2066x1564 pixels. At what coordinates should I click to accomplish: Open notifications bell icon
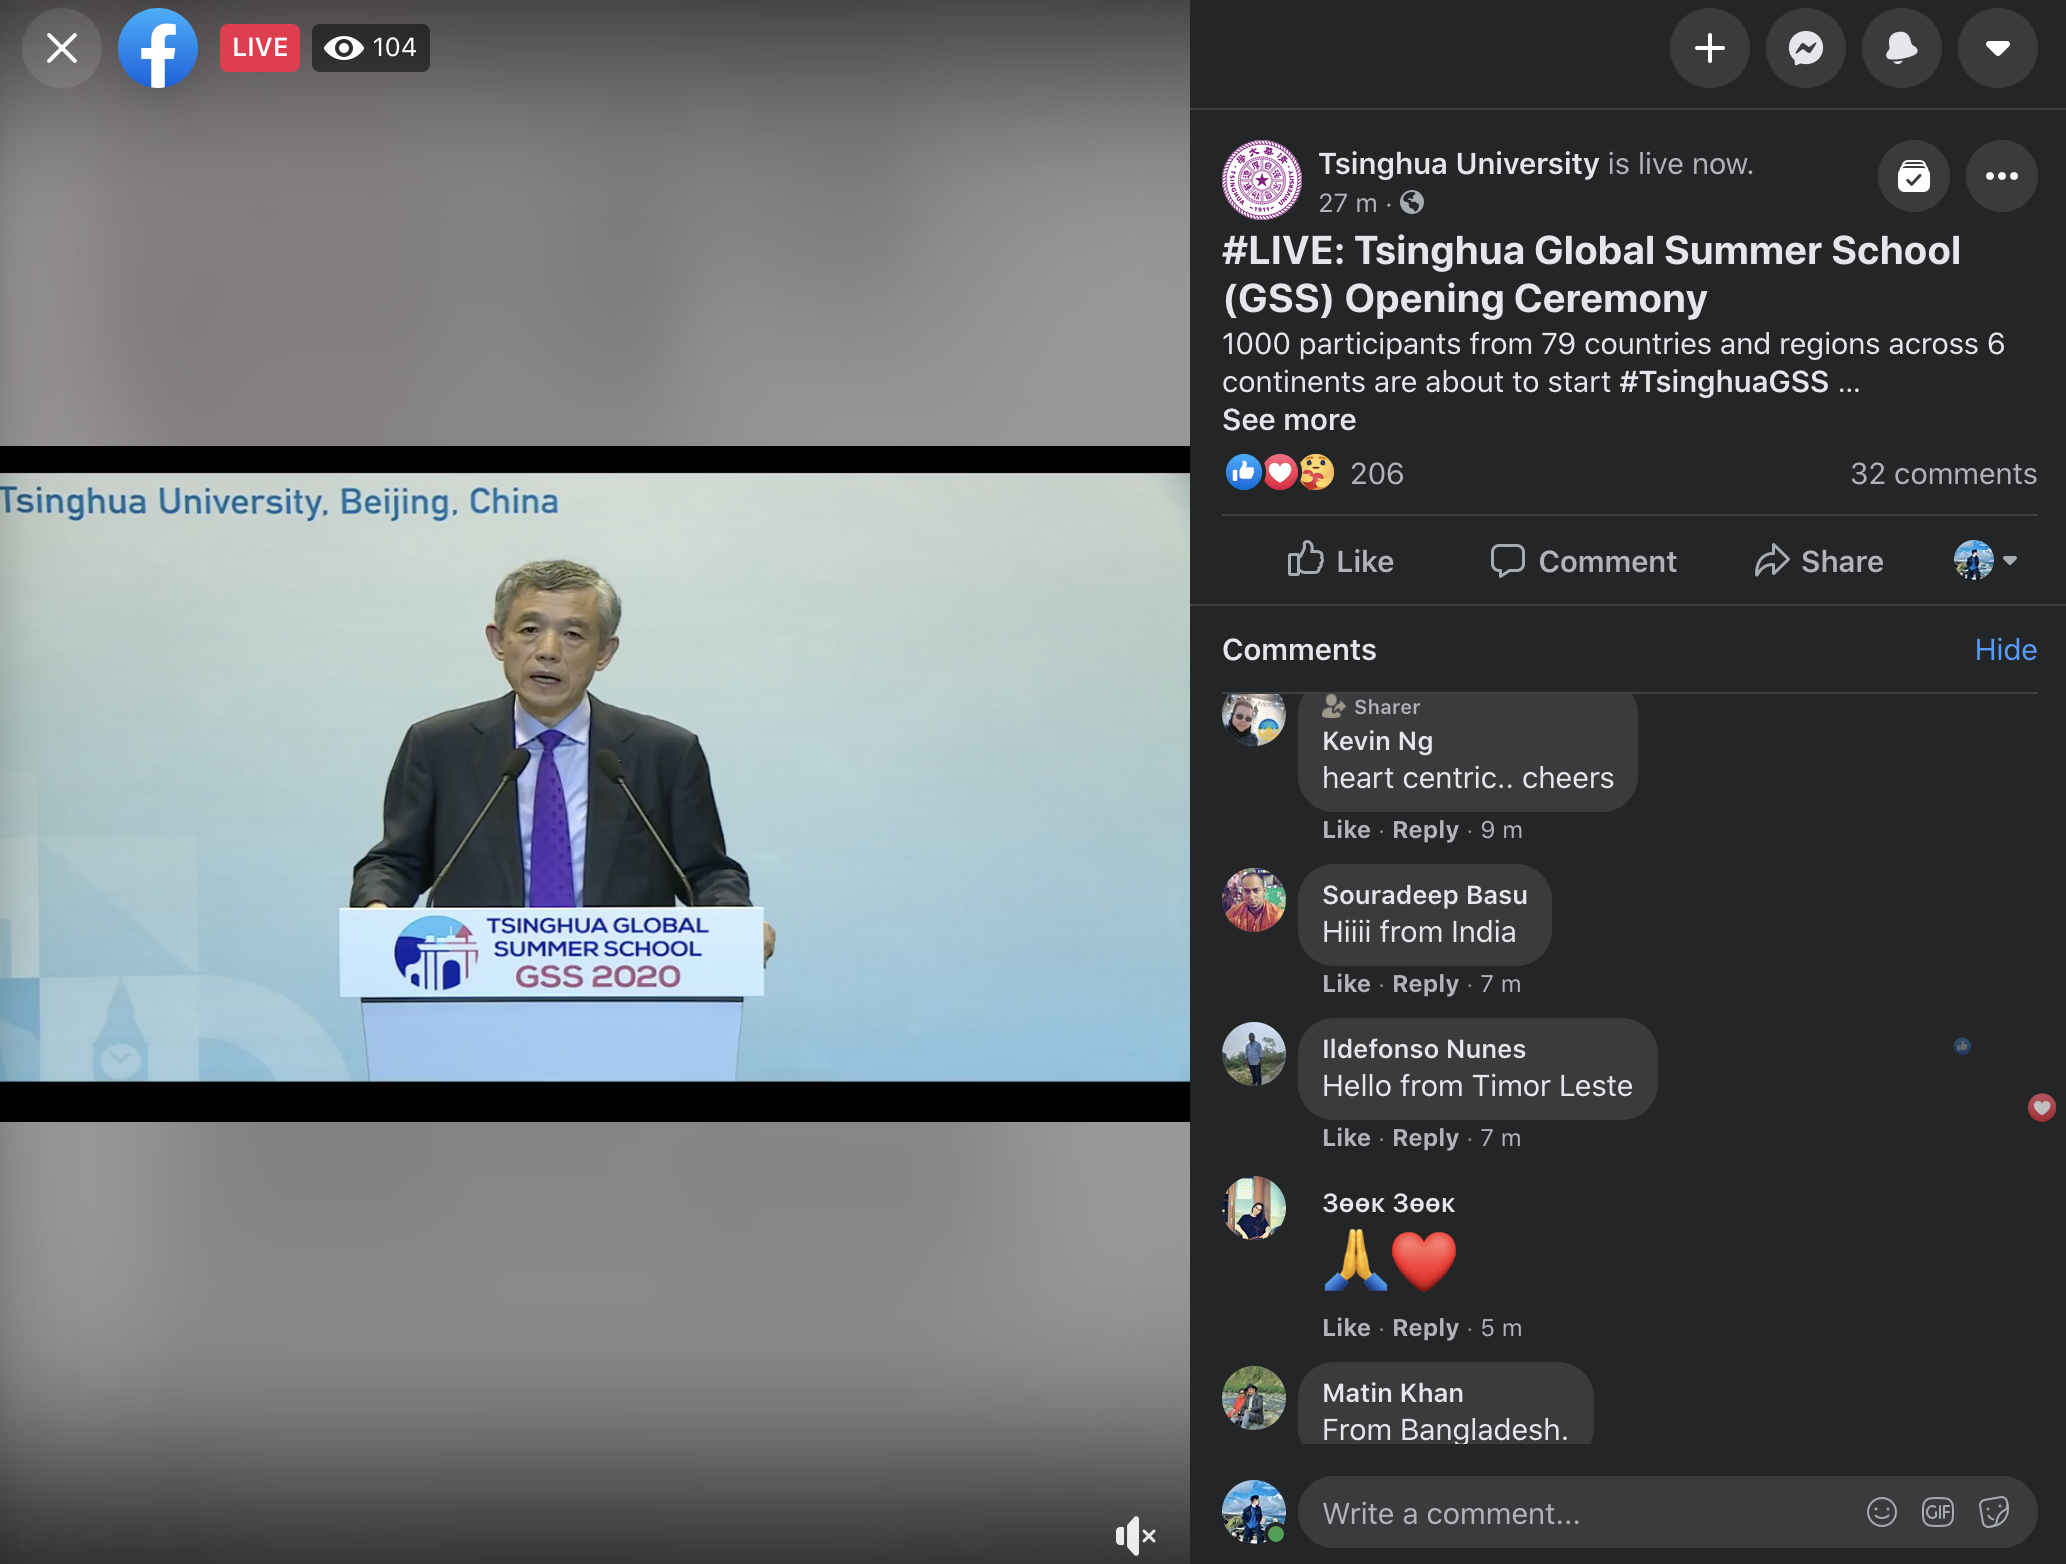pos(1901,48)
